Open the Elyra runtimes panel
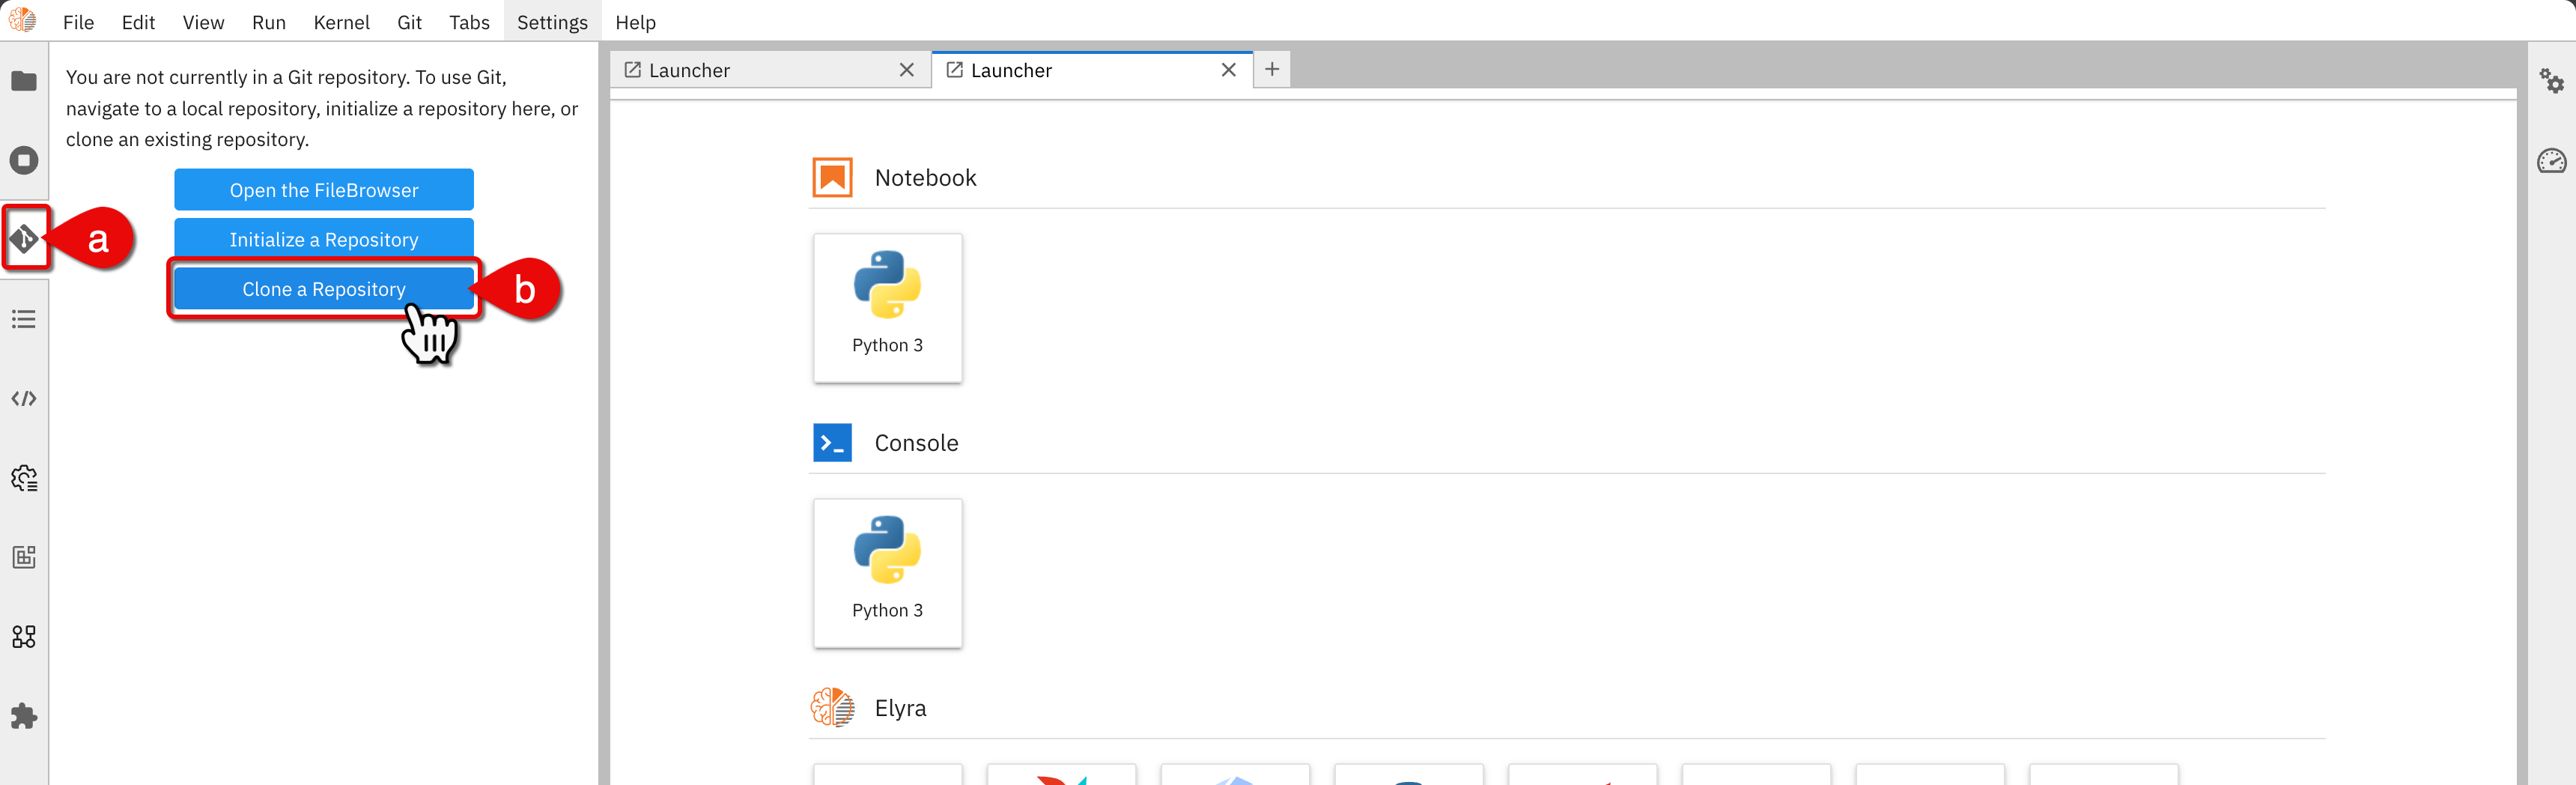The image size is (2576, 785). (24, 478)
